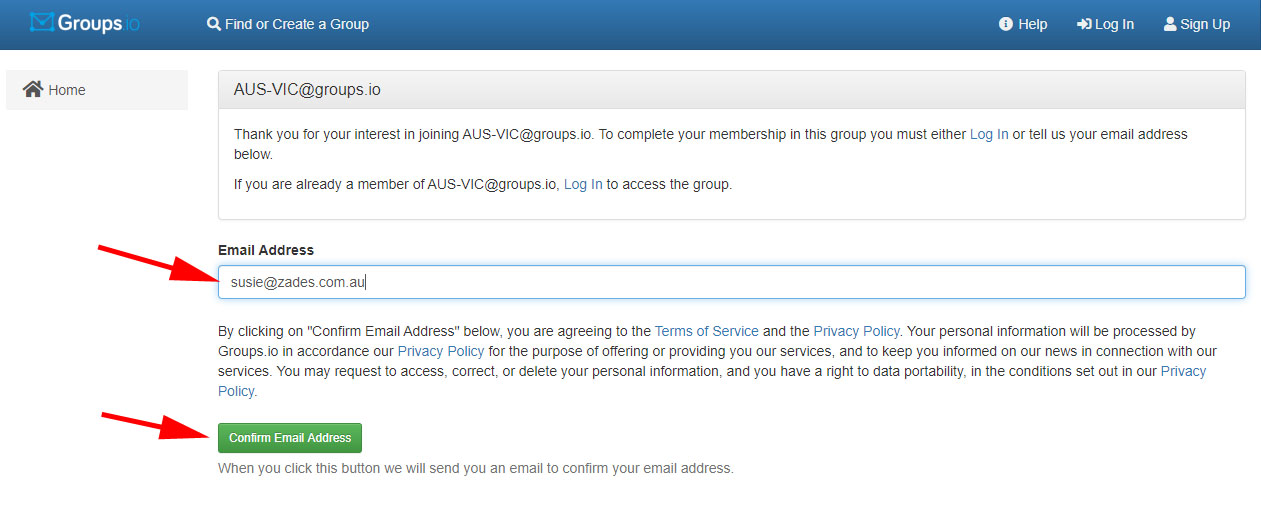The width and height of the screenshot is (1261, 508).
Task: Open Privacy Policy link after 'in accordance our'
Action: [x=440, y=351]
